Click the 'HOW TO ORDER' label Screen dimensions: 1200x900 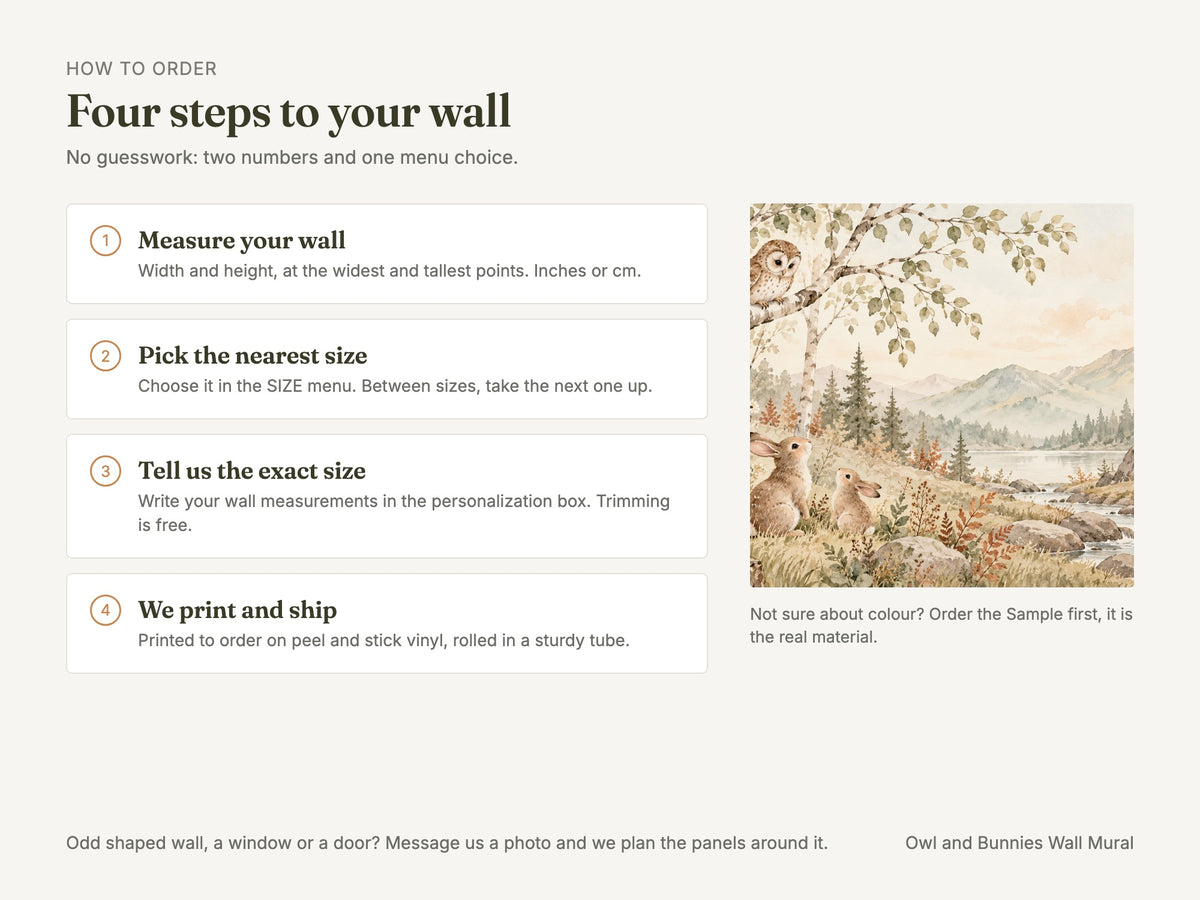pyautogui.click(x=141, y=69)
